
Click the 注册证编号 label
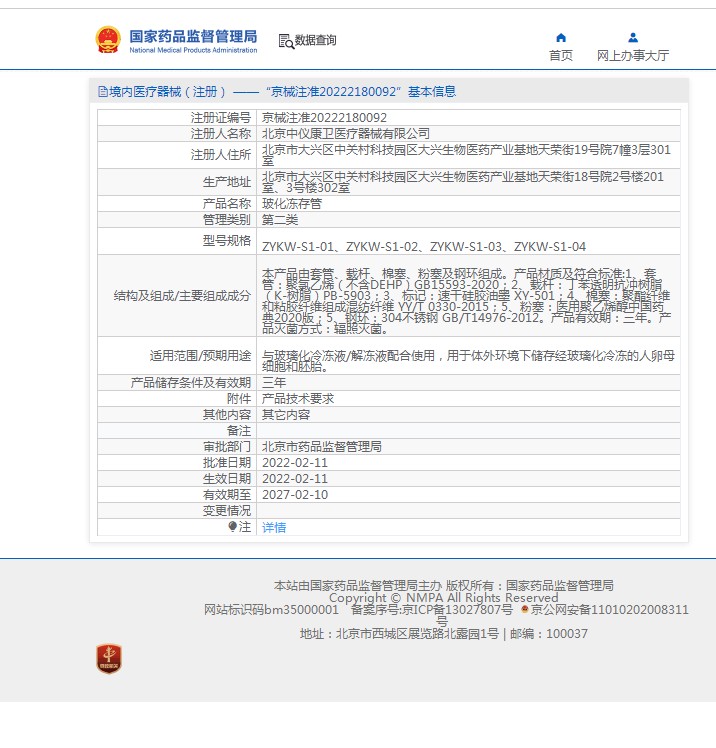221,118
